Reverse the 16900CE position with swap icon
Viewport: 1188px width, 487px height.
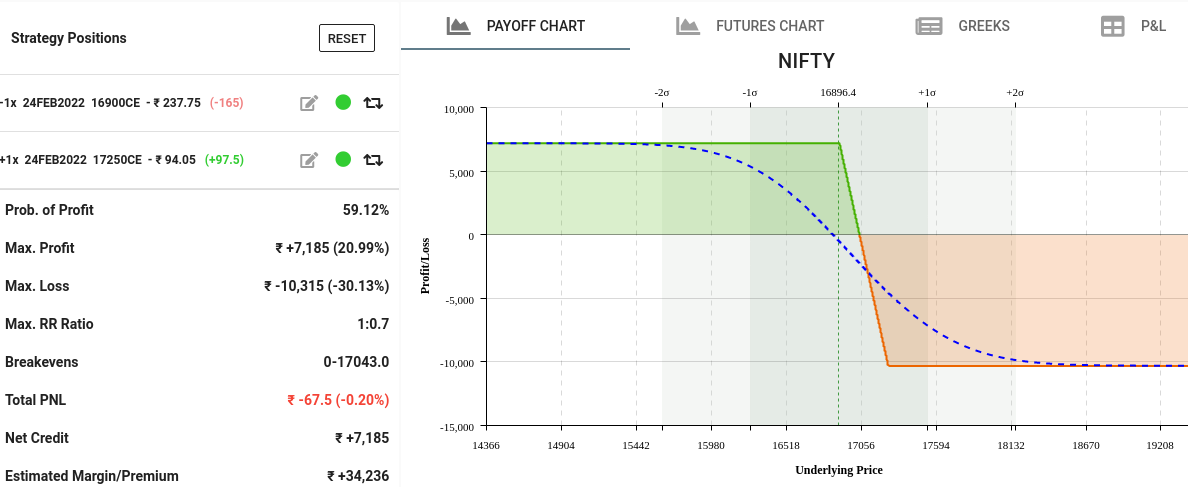(373, 102)
